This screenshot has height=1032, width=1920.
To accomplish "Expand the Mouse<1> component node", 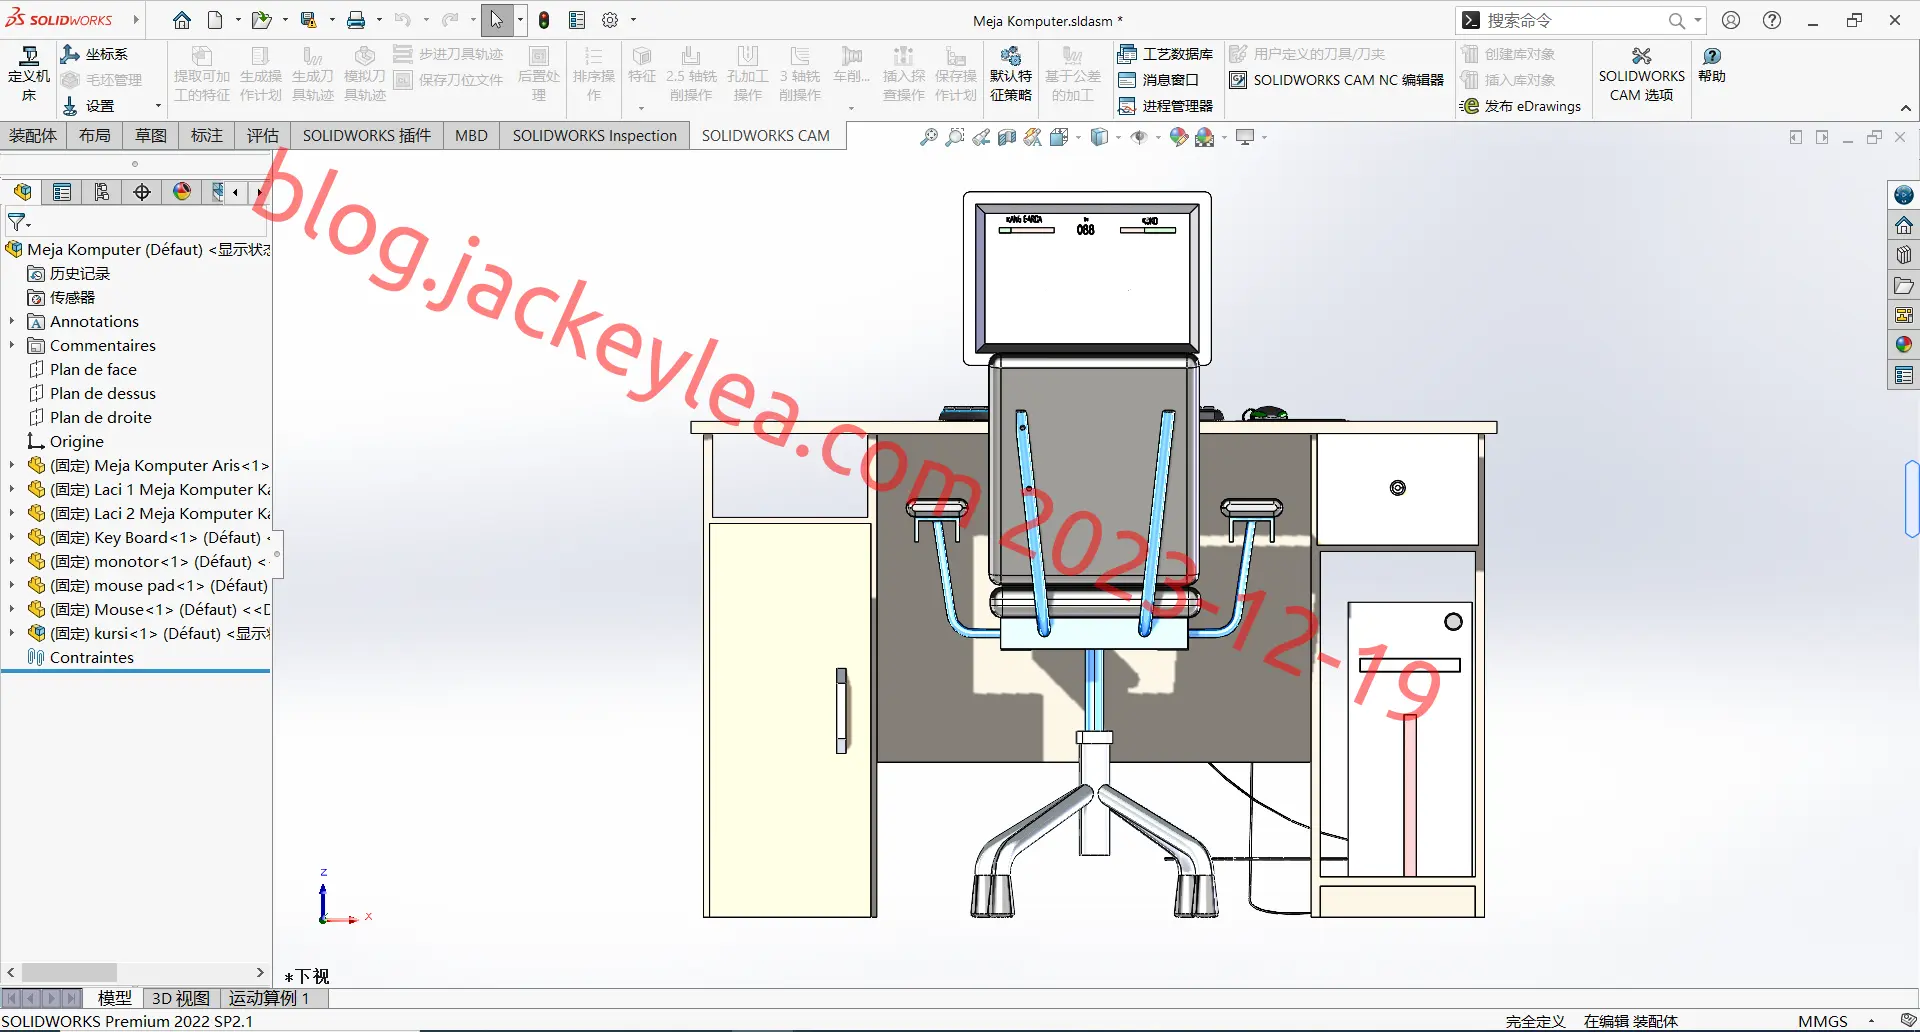I will (x=12, y=609).
